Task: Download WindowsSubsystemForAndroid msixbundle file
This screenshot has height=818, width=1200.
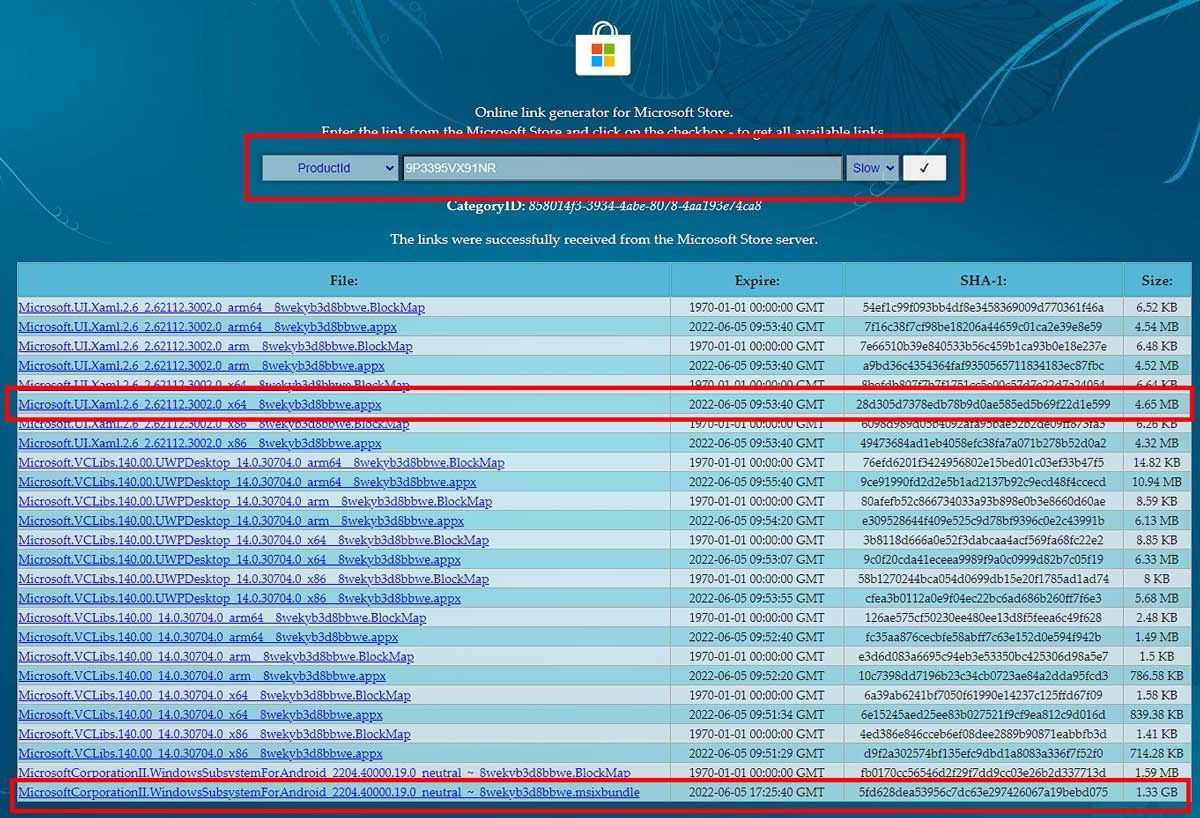Action: tap(328, 793)
